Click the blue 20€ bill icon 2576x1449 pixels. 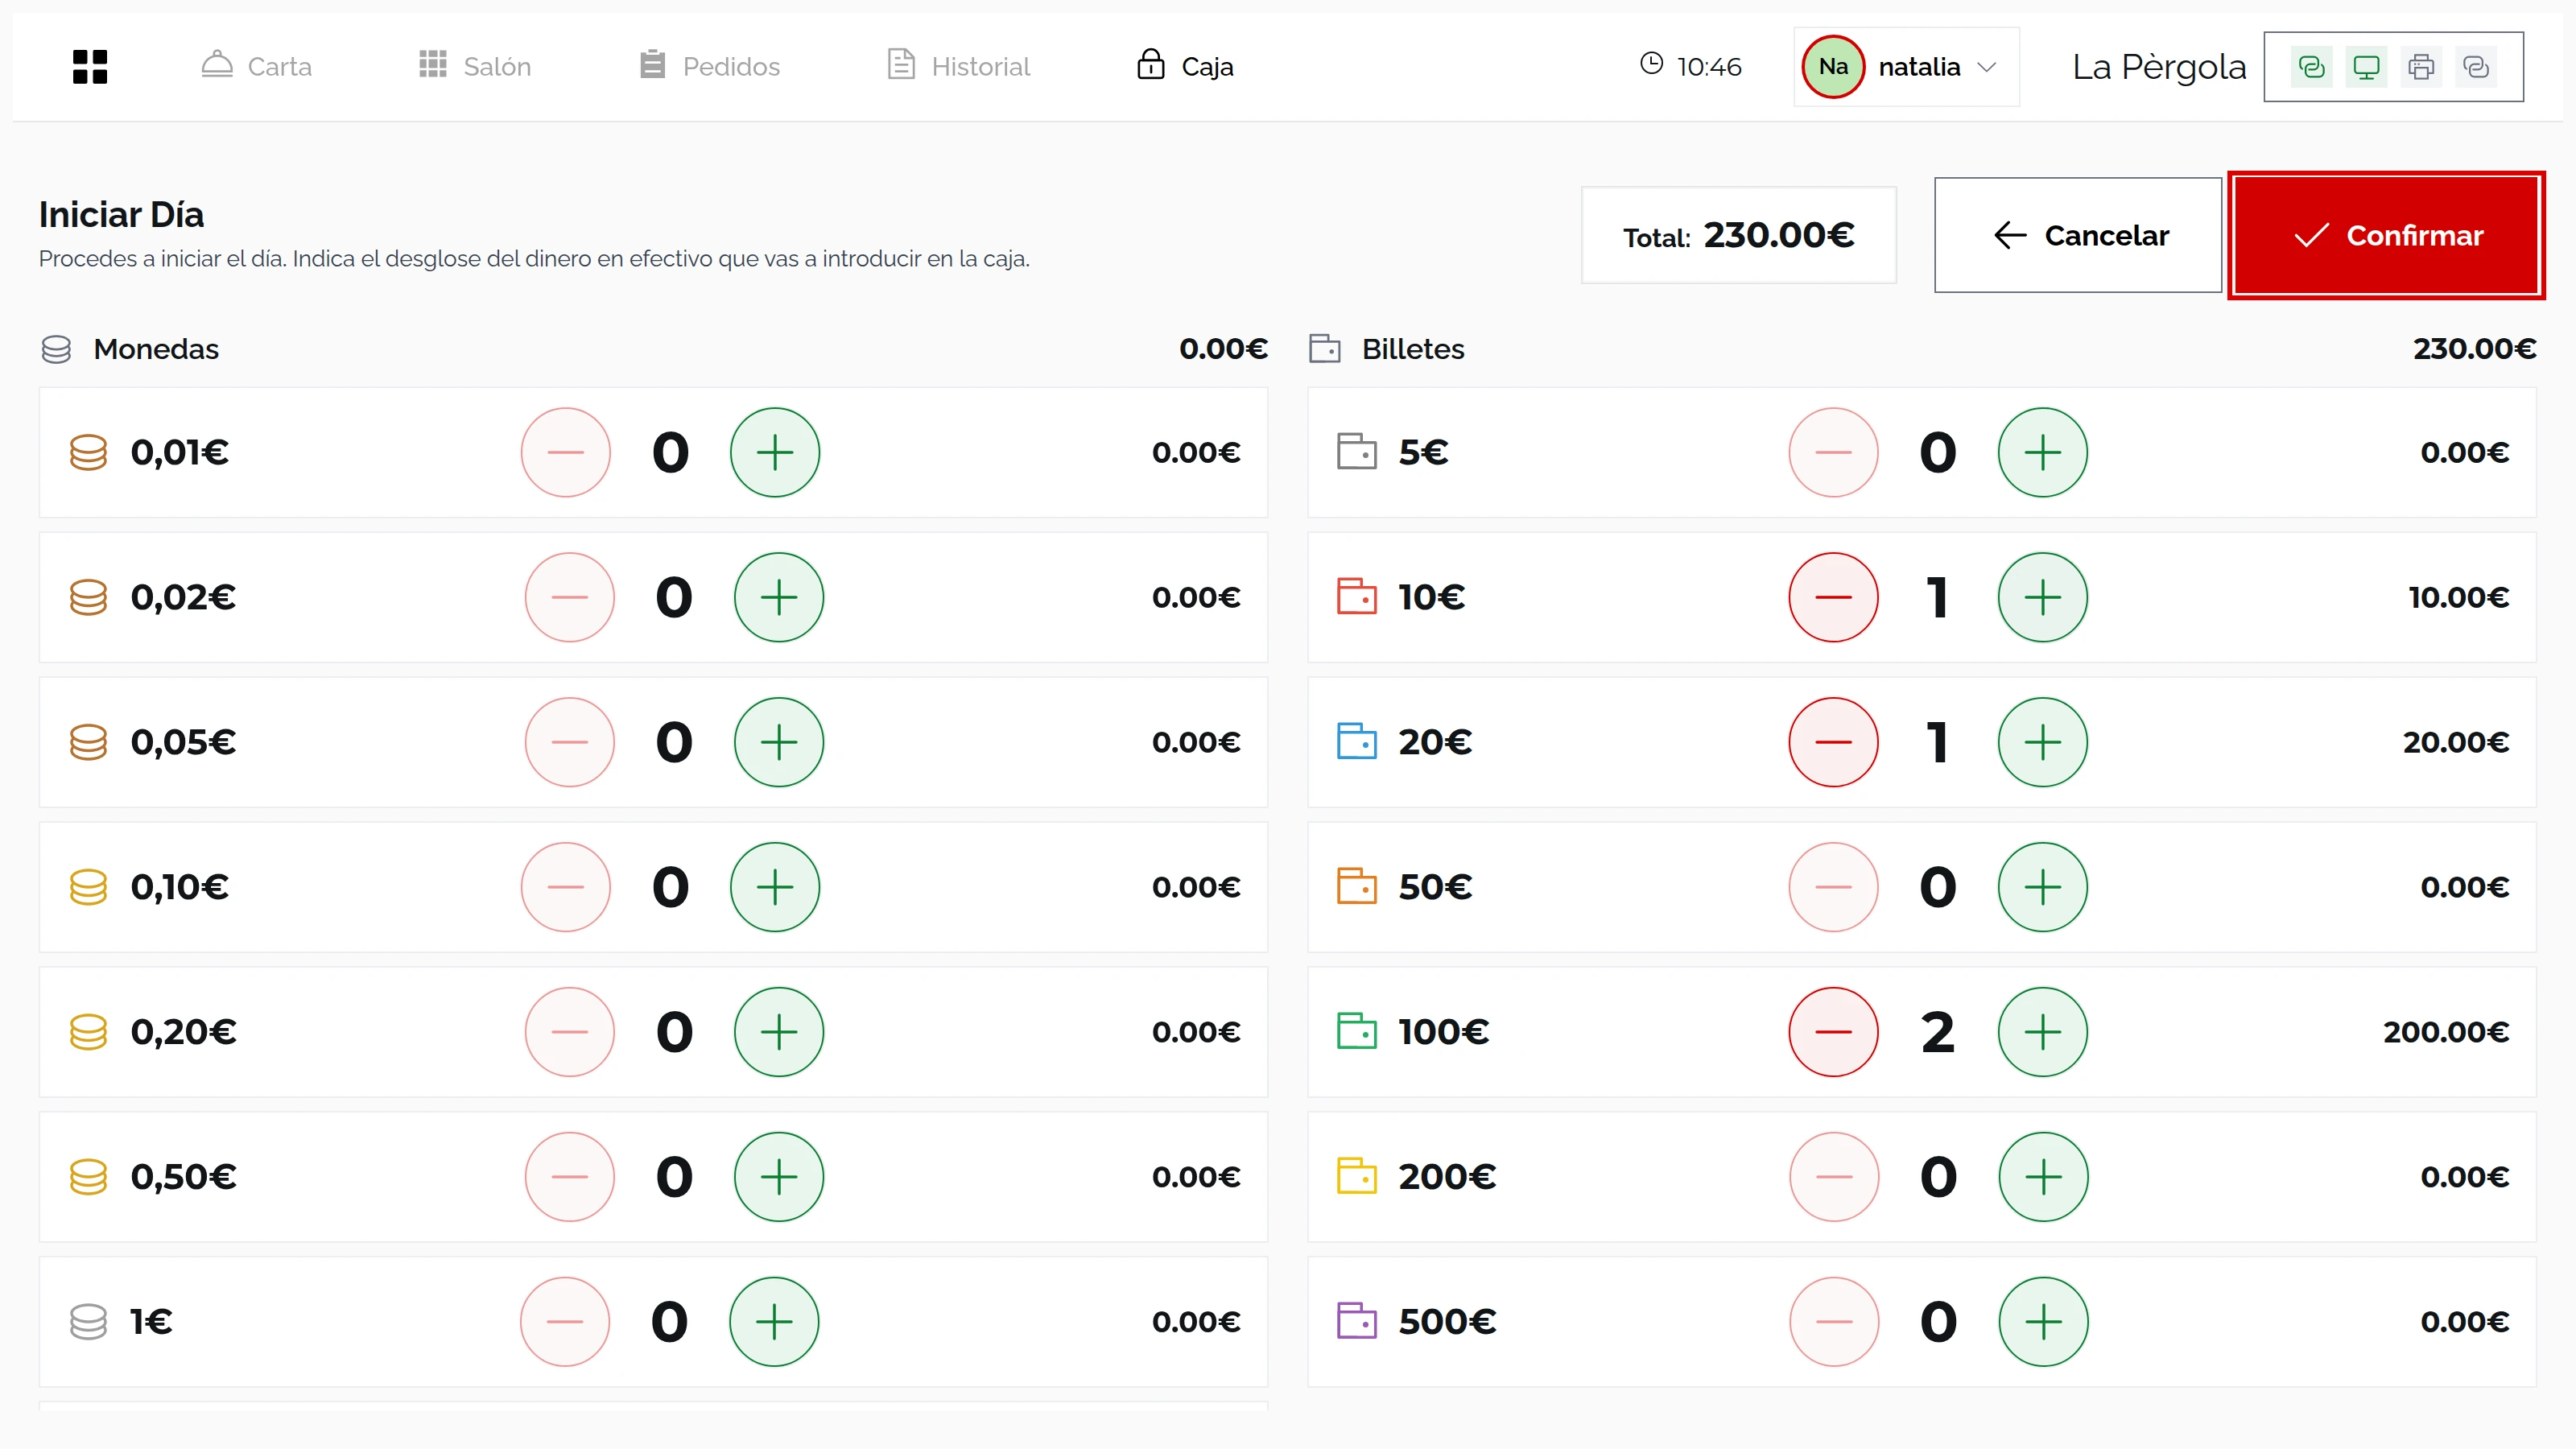[1357, 742]
